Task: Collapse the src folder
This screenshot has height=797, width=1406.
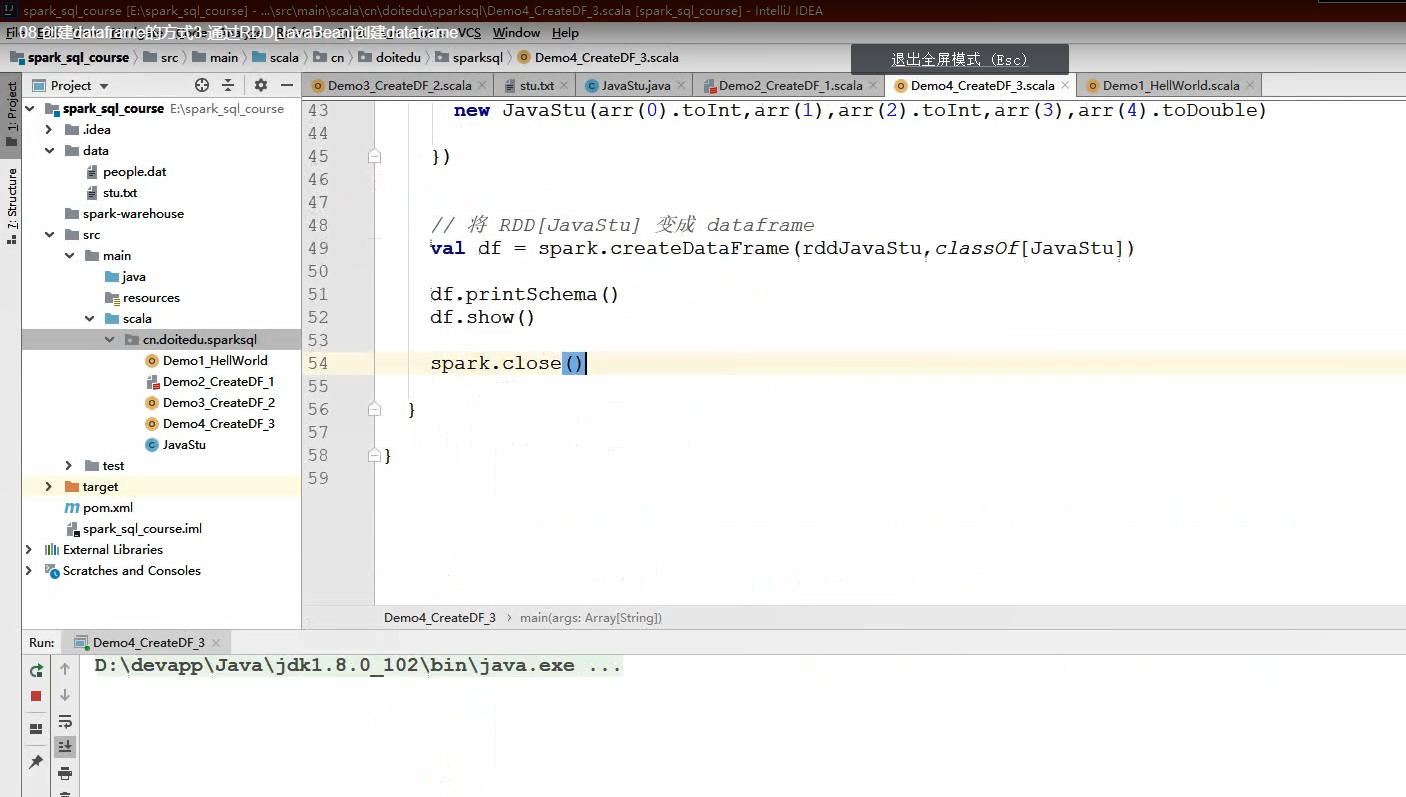Action: click(49, 235)
